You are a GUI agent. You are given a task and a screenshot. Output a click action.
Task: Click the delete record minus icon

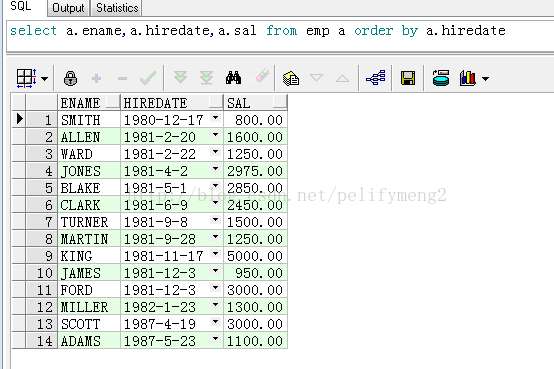(x=122, y=78)
